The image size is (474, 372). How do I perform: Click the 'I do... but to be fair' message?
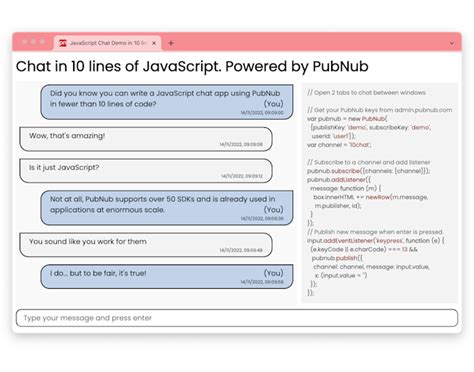pyautogui.click(x=167, y=276)
